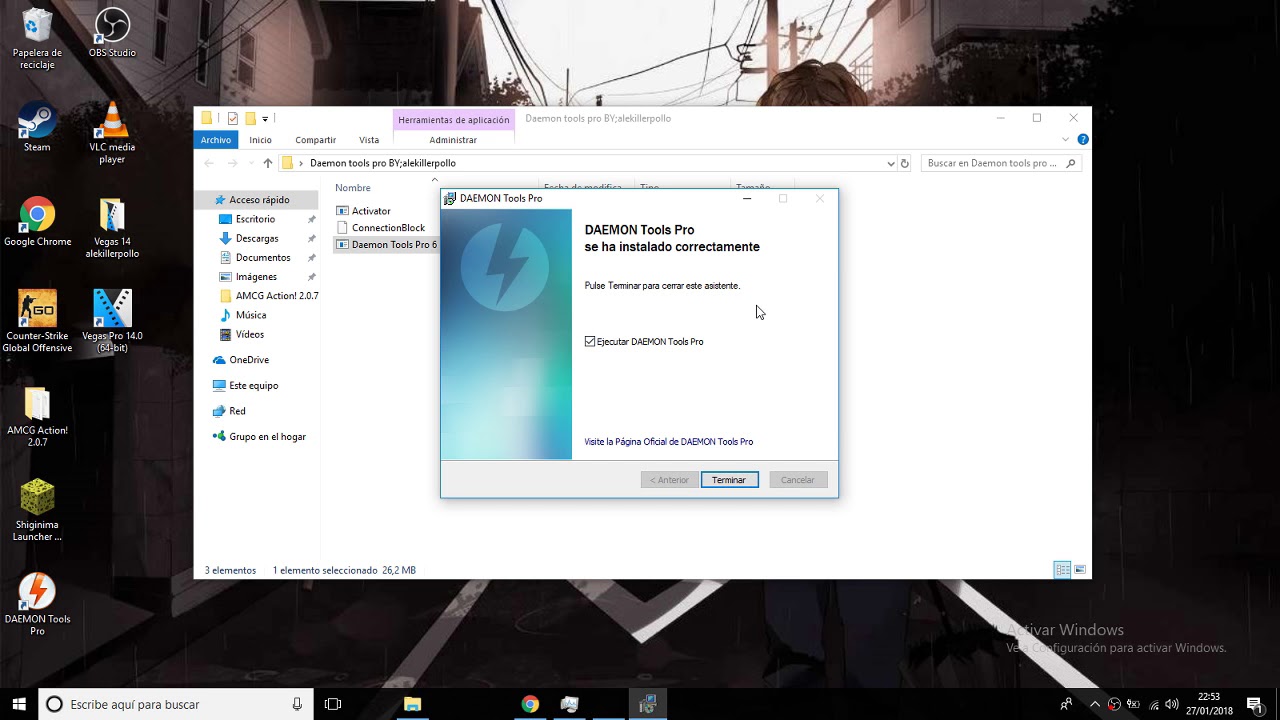The height and width of the screenshot is (720, 1280).
Task: Open Explorer help question mark icon
Action: point(1082,140)
